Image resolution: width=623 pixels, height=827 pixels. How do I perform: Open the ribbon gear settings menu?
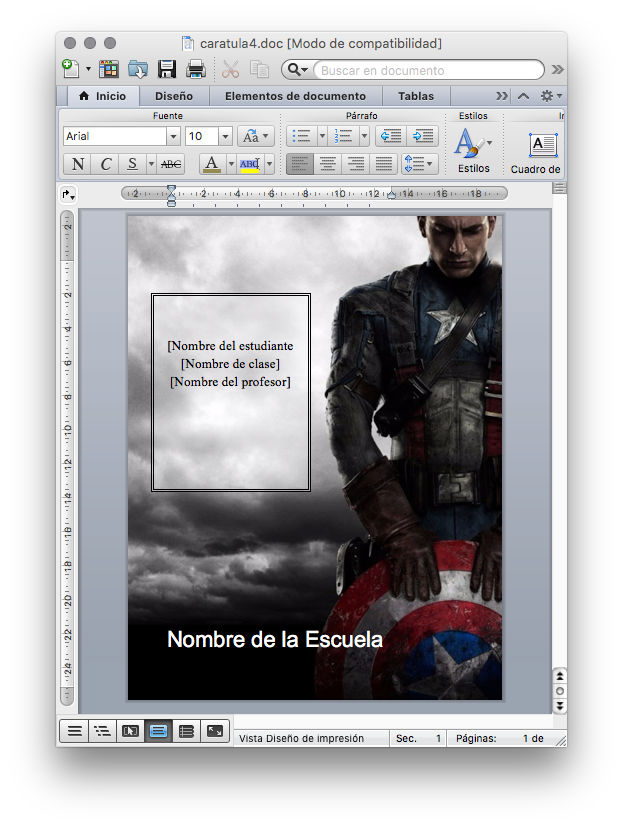tap(551, 96)
